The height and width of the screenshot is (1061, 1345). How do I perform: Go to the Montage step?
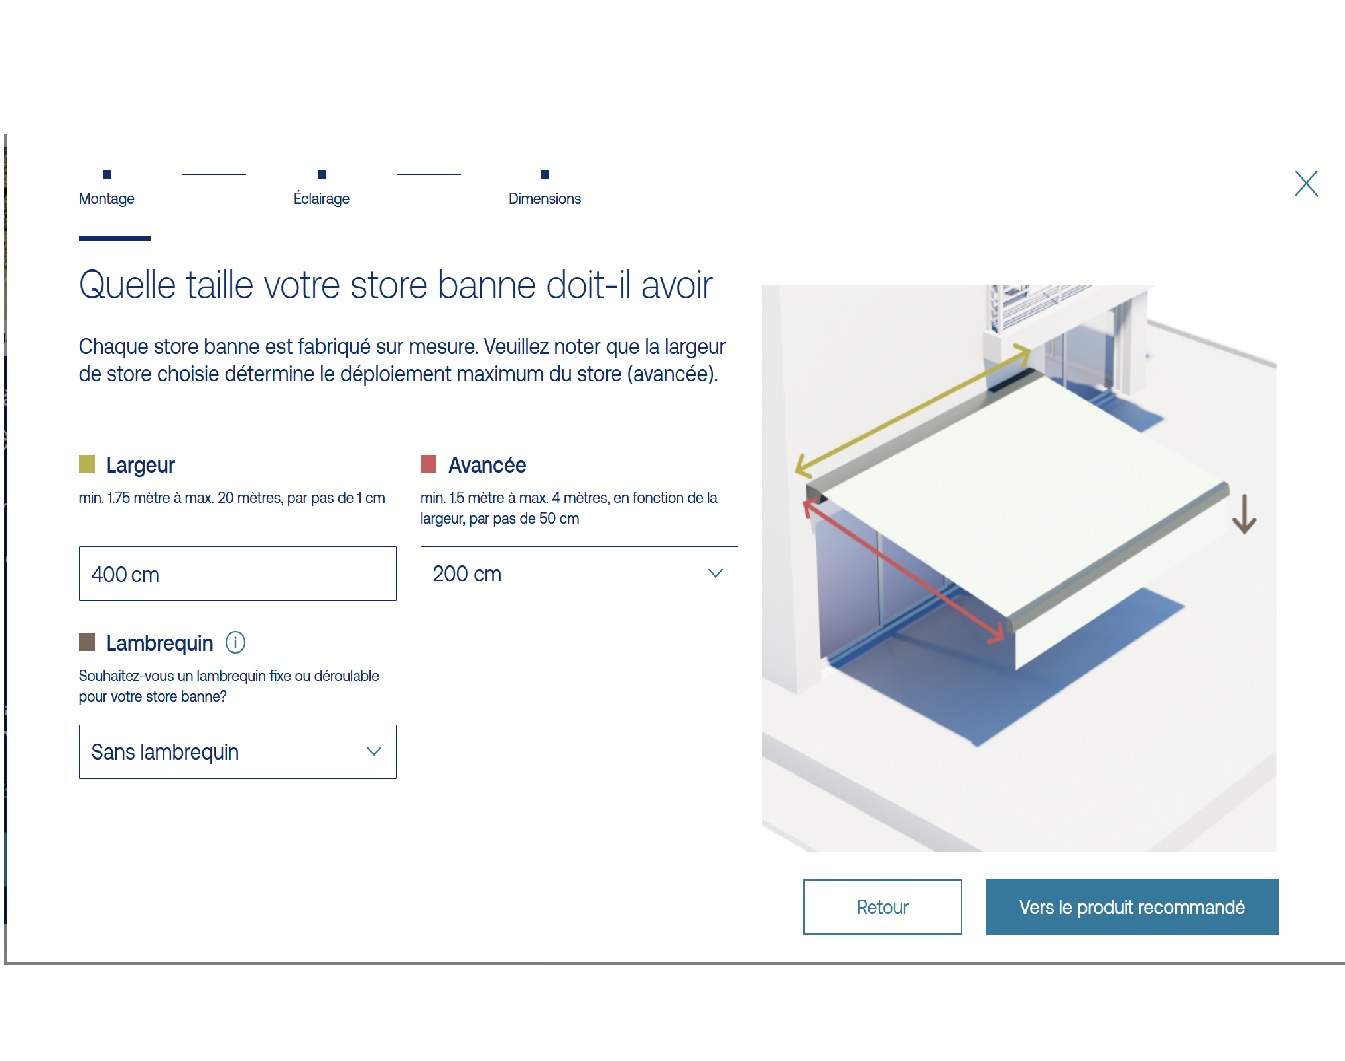coord(107,199)
